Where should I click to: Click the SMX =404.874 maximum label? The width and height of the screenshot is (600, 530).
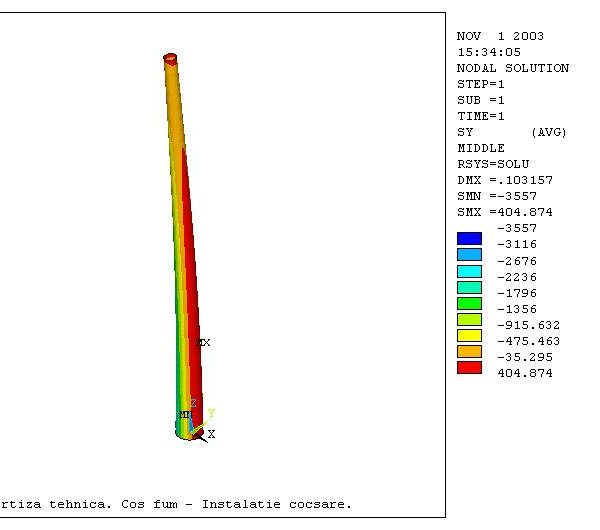504,212
